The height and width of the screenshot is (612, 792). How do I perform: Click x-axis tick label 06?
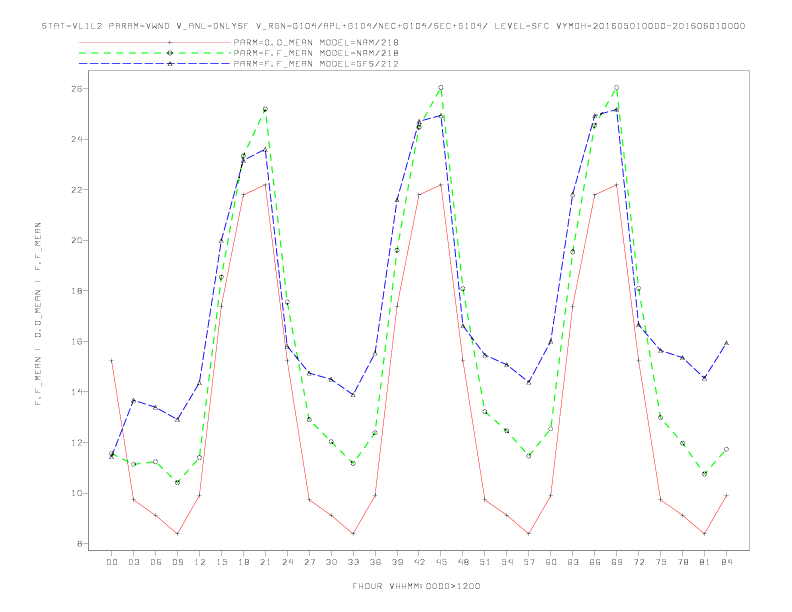[x=156, y=562]
